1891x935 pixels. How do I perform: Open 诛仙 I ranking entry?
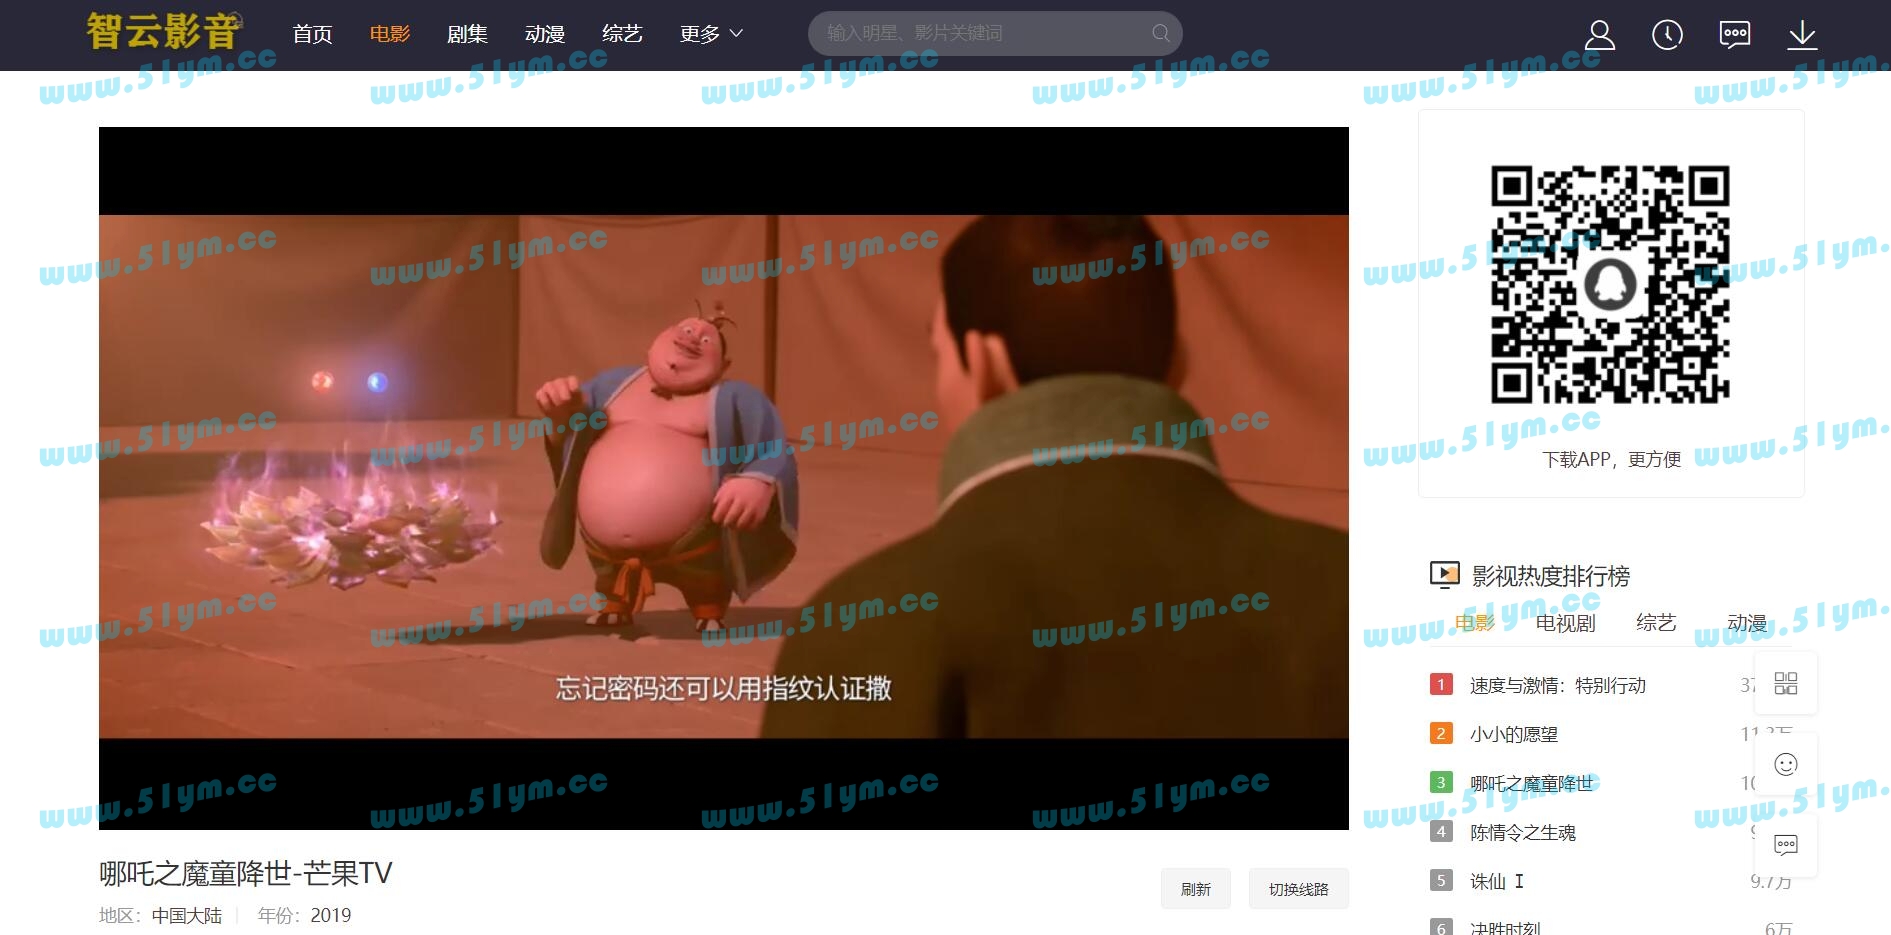[x=1497, y=881]
